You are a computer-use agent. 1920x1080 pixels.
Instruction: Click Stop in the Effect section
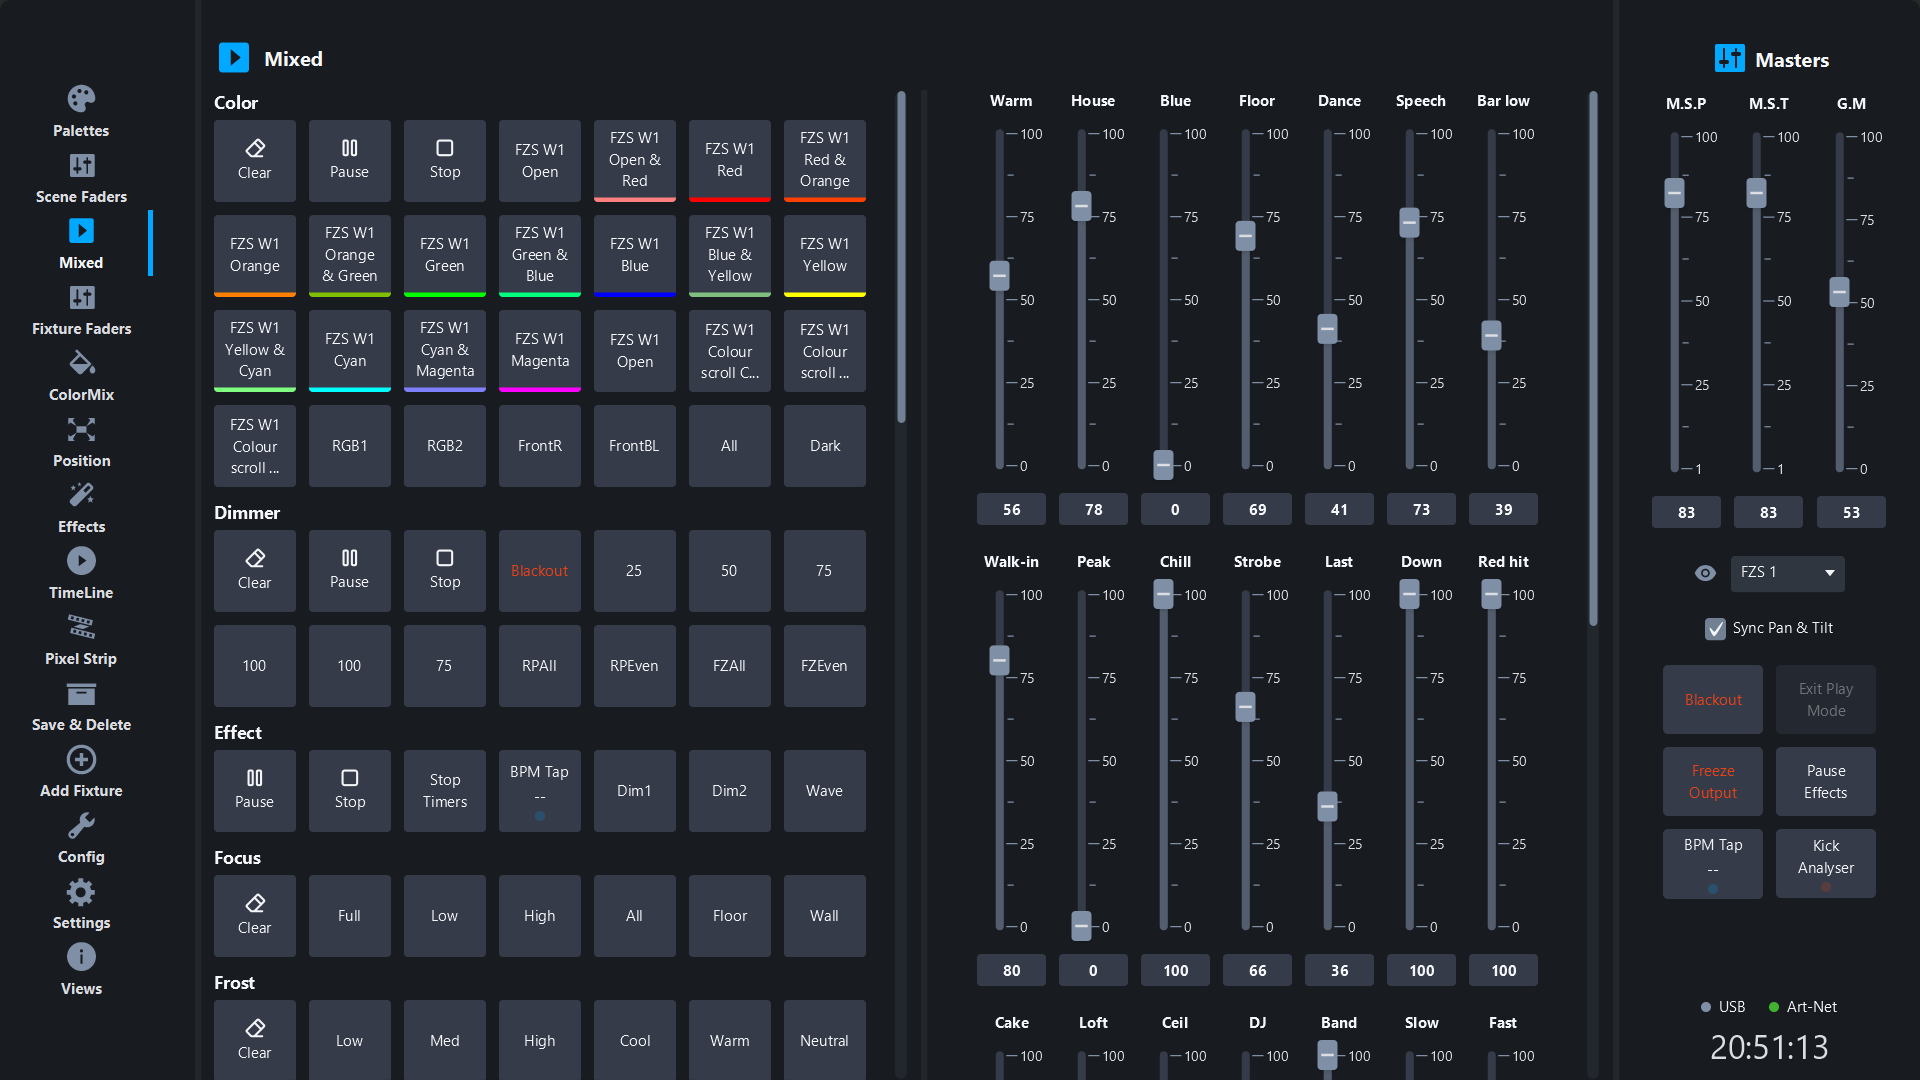[x=349, y=791]
